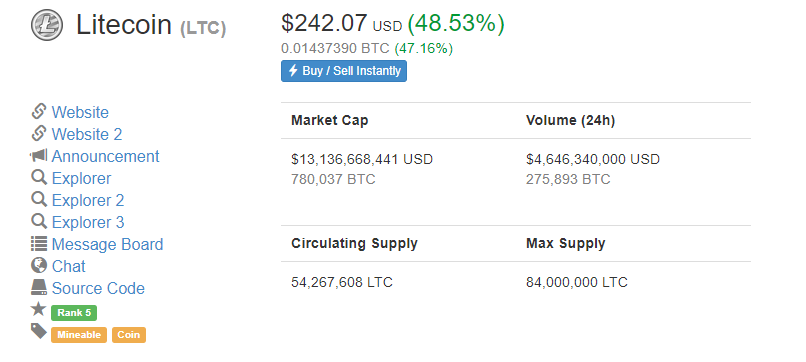This screenshot has height=362, width=806.
Task: Select the Coin tag badge
Action: coord(129,335)
